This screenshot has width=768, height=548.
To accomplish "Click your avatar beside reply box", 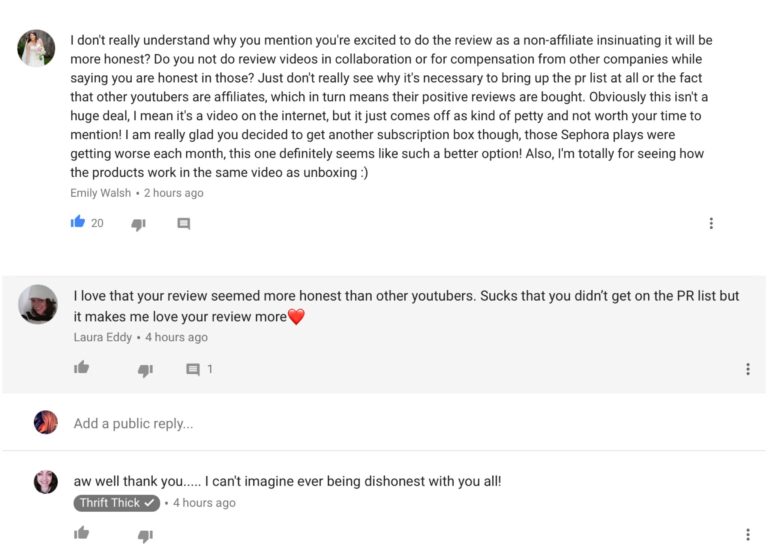I will [46, 423].
